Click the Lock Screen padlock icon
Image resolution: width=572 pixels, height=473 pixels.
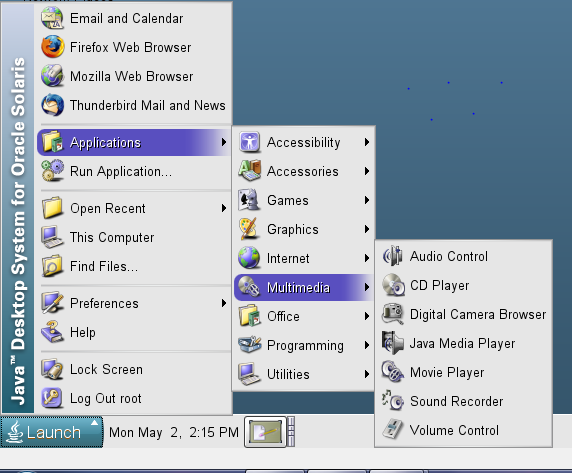pyautogui.click(x=52, y=369)
